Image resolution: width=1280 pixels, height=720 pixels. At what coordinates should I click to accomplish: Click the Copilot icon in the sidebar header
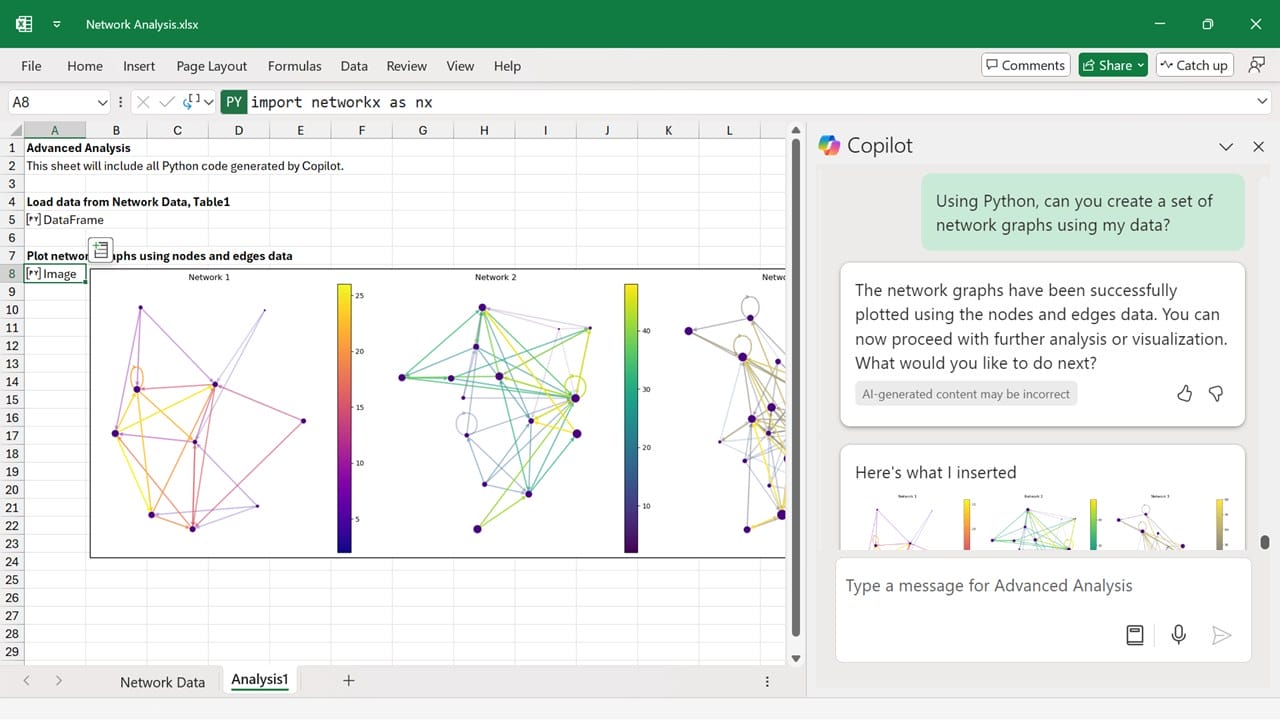[830, 145]
